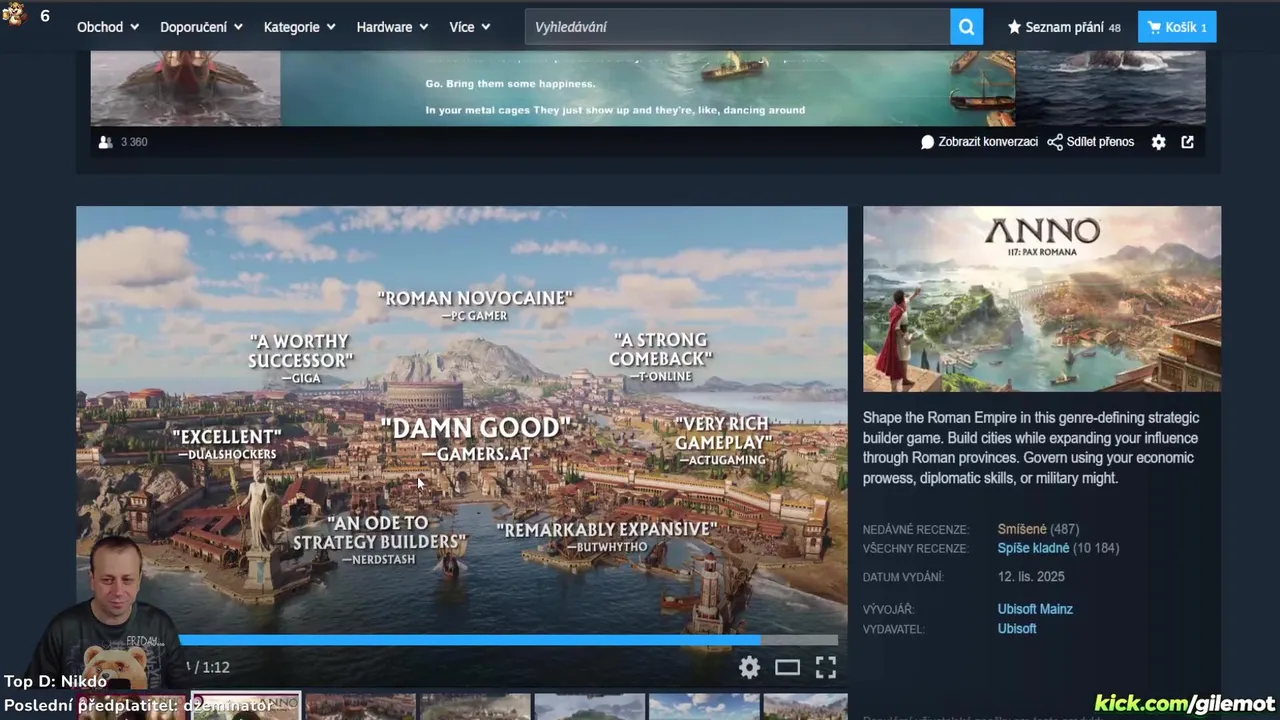Click the 1:12 video duration text

(215, 667)
